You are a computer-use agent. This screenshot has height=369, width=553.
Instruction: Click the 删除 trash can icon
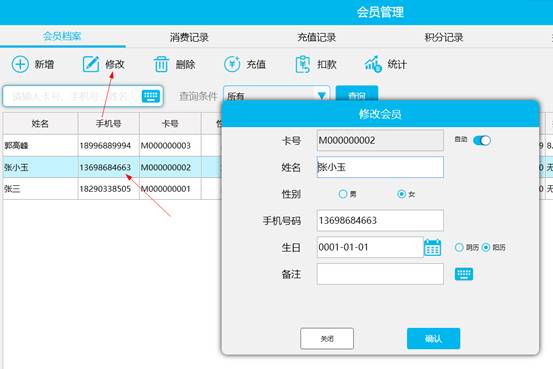coord(162,64)
